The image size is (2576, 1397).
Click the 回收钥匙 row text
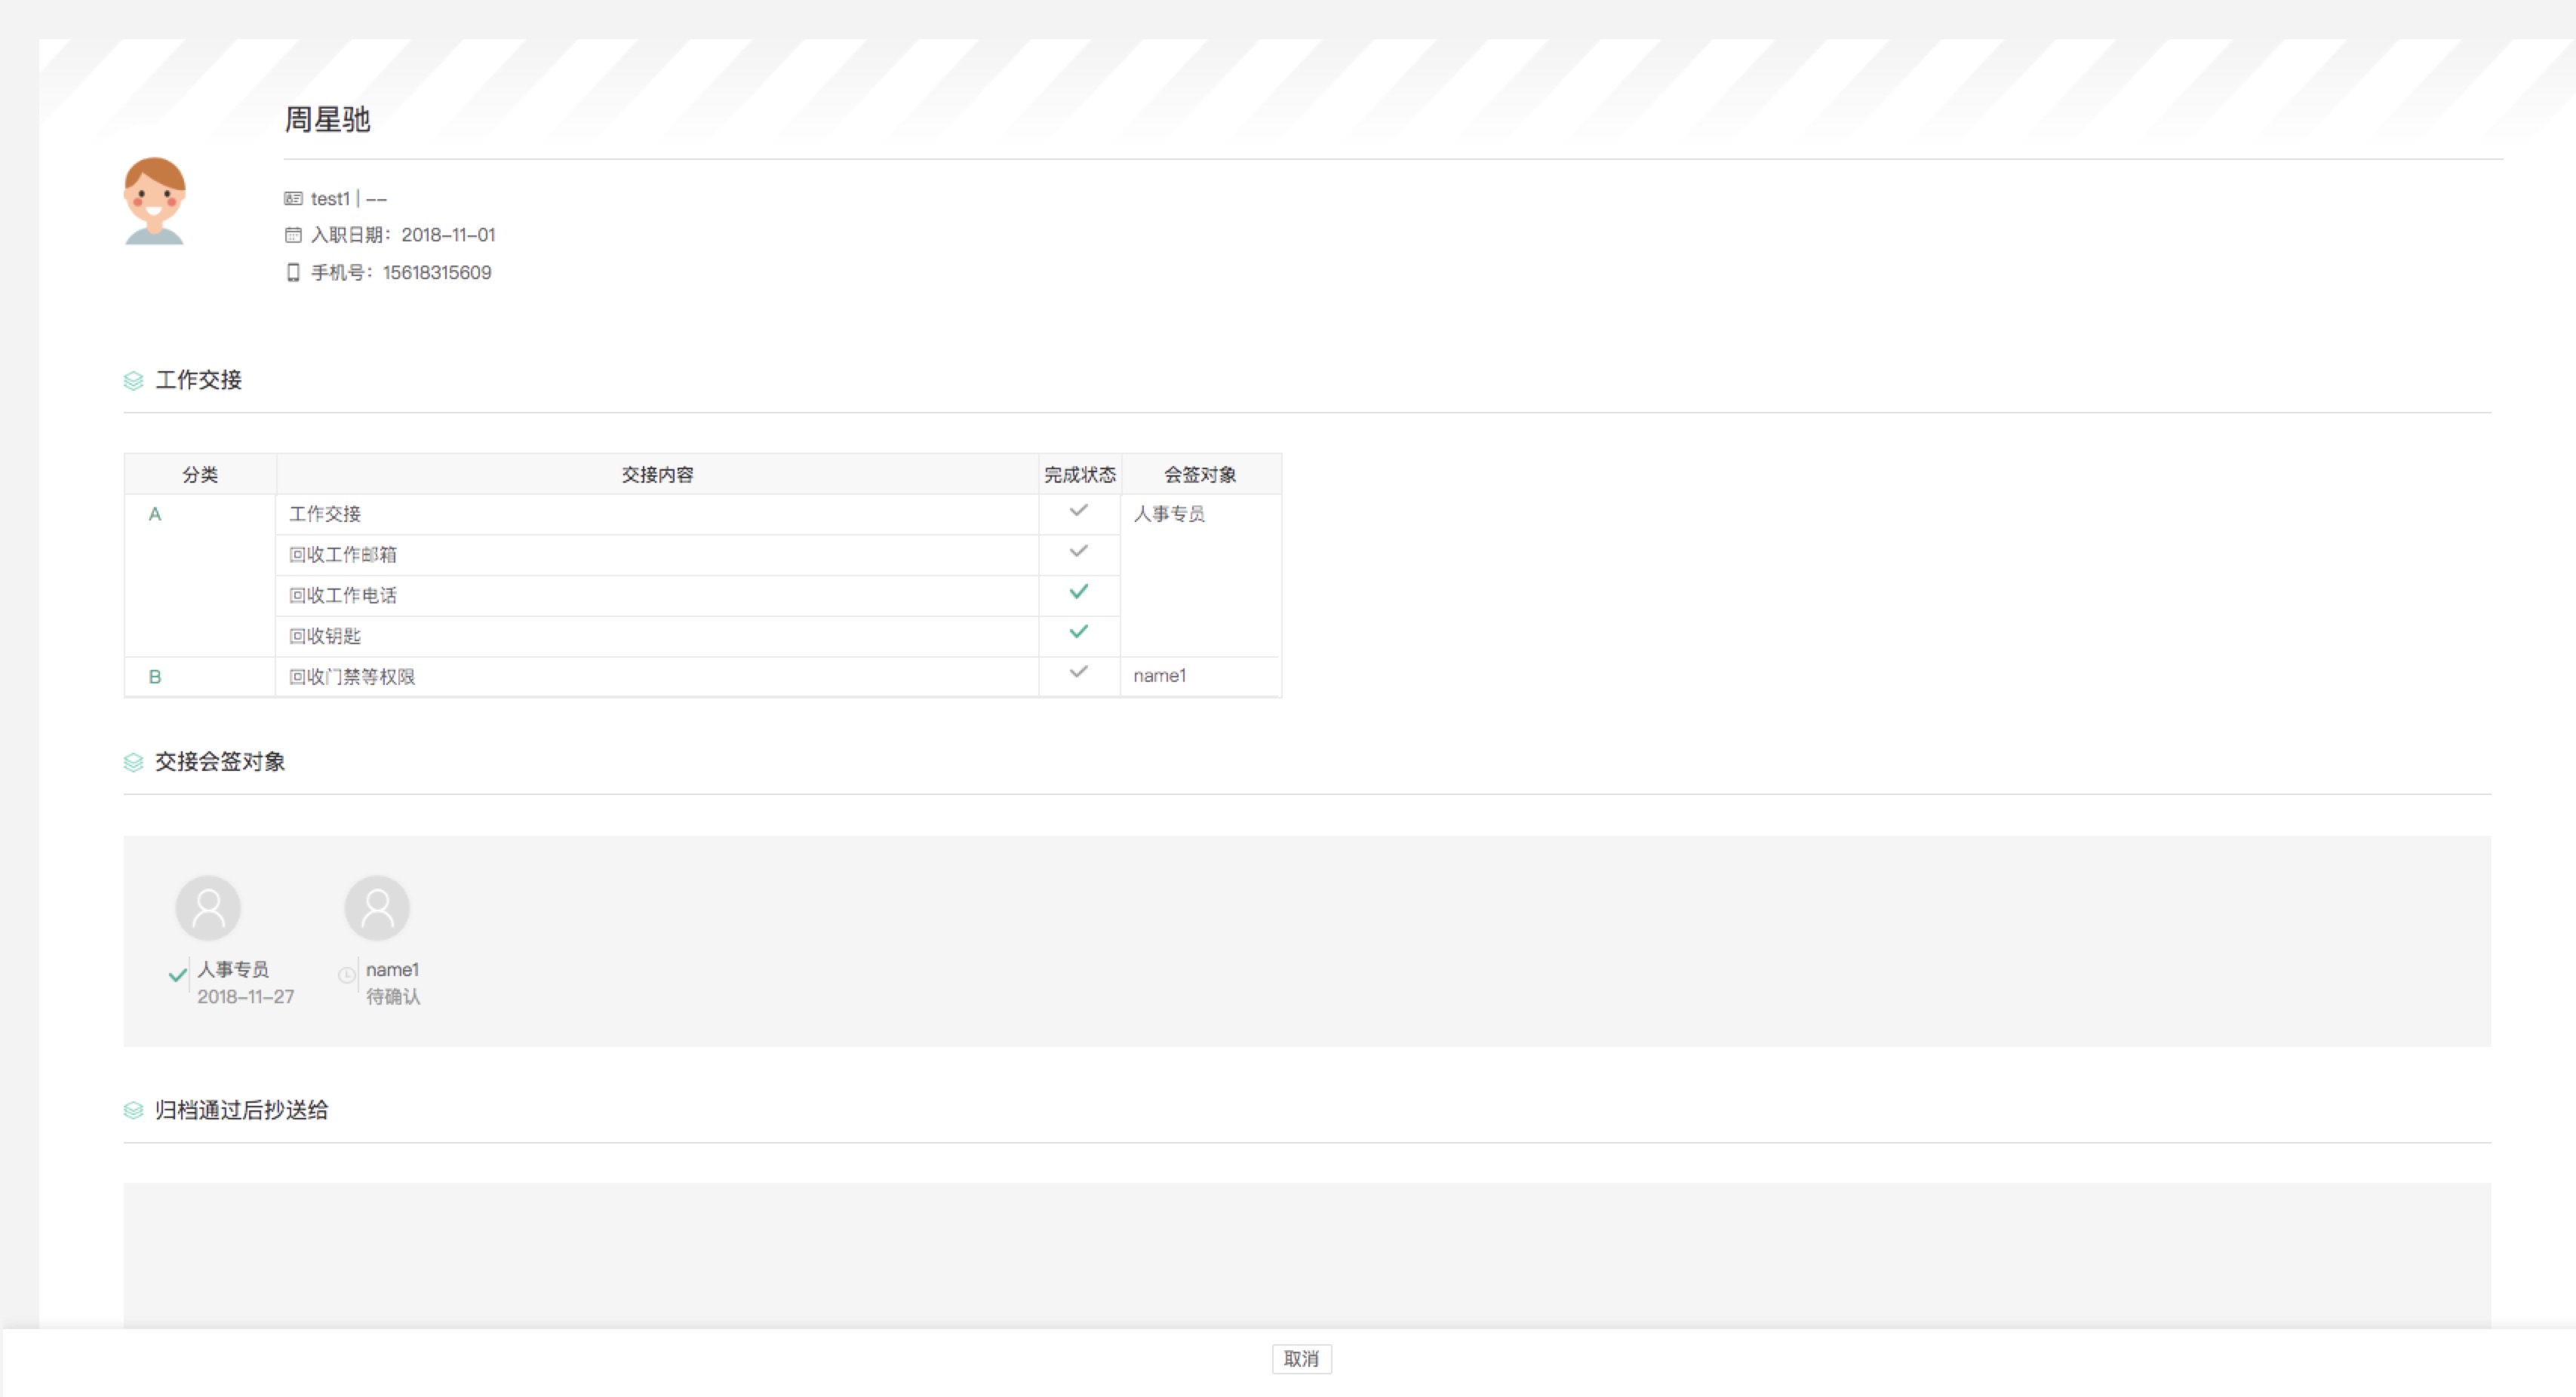325,636
